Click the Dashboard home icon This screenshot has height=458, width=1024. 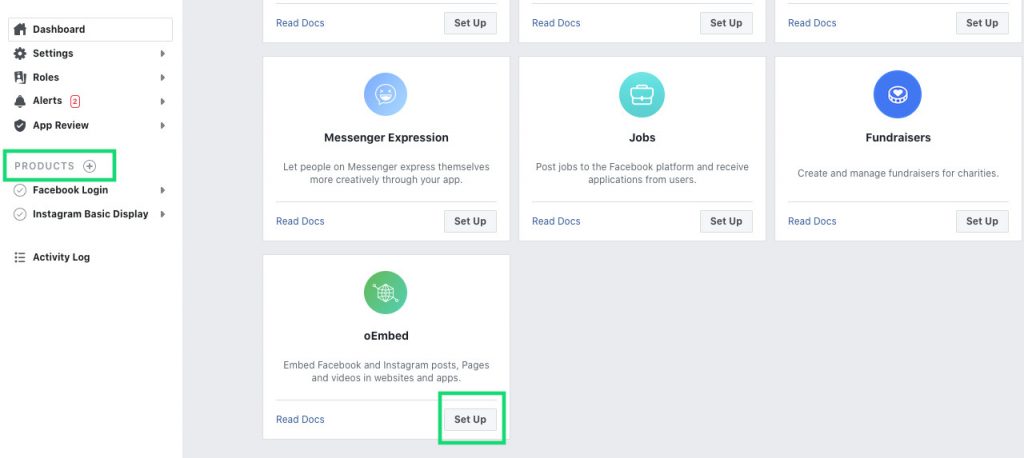pyautogui.click(x=20, y=29)
